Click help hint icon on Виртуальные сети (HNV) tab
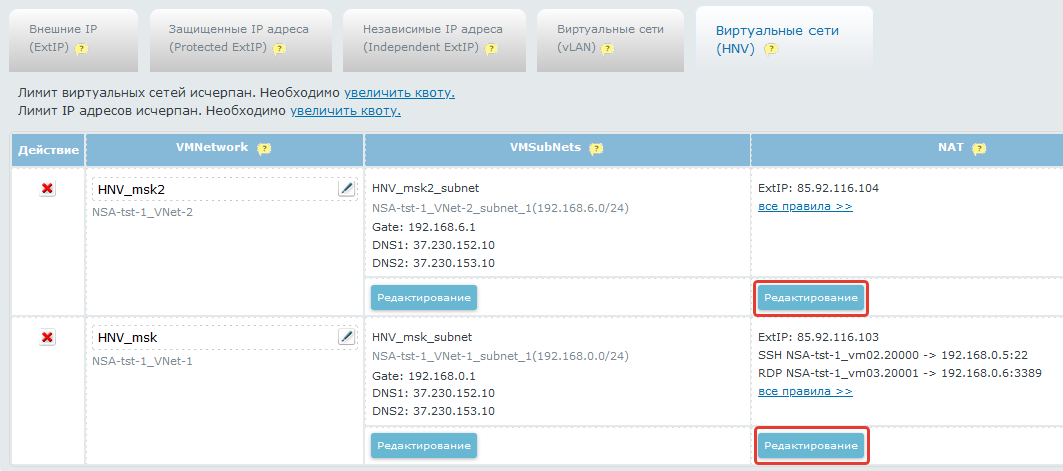The width and height of the screenshot is (1063, 471). coord(771,49)
